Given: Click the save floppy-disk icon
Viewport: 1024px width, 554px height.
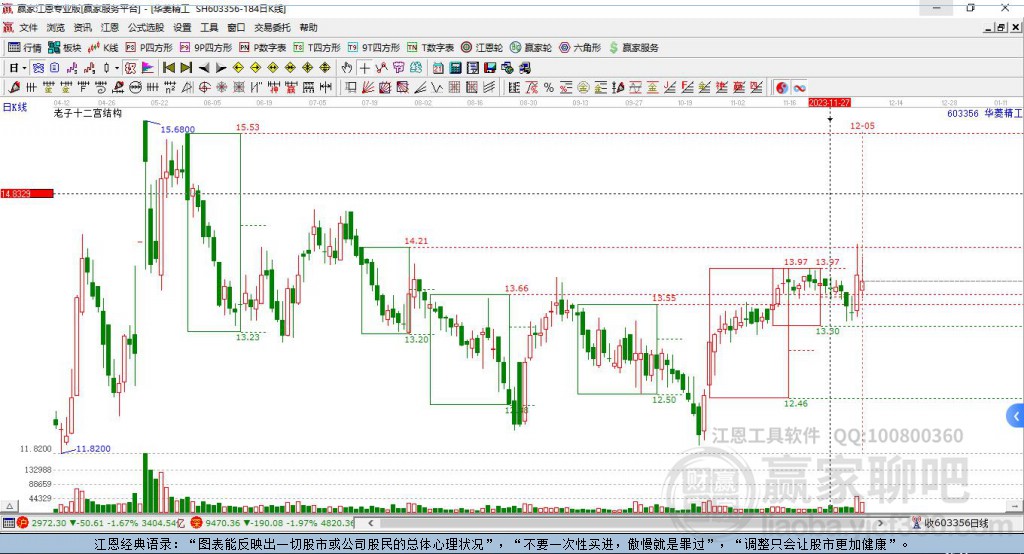Looking at the screenshot, I should point(490,68).
